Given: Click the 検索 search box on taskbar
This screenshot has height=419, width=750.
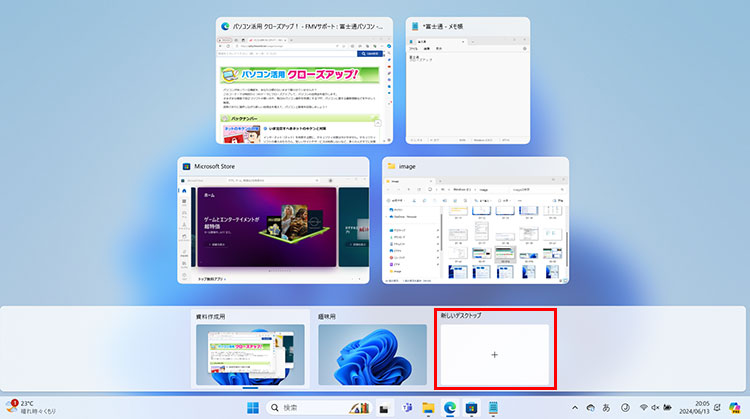Looking at the screenshot, I should pos(319,408).
